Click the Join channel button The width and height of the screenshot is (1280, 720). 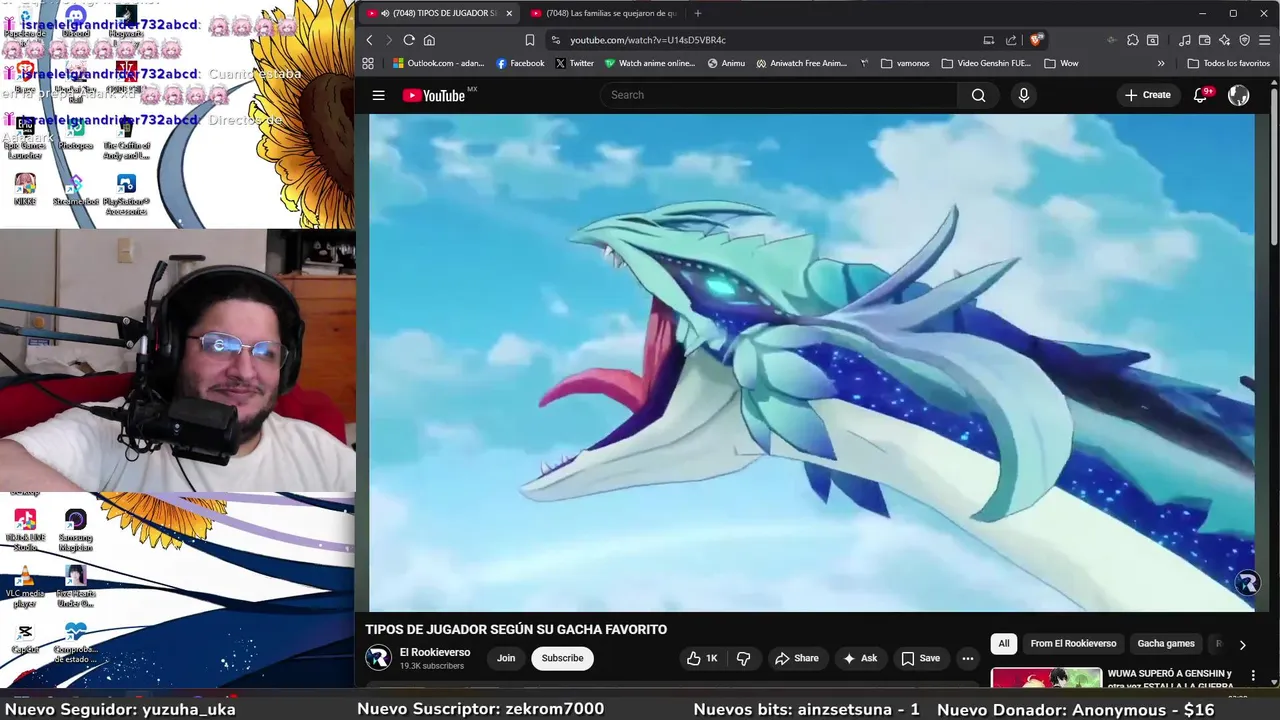click(x=506, y=658)
